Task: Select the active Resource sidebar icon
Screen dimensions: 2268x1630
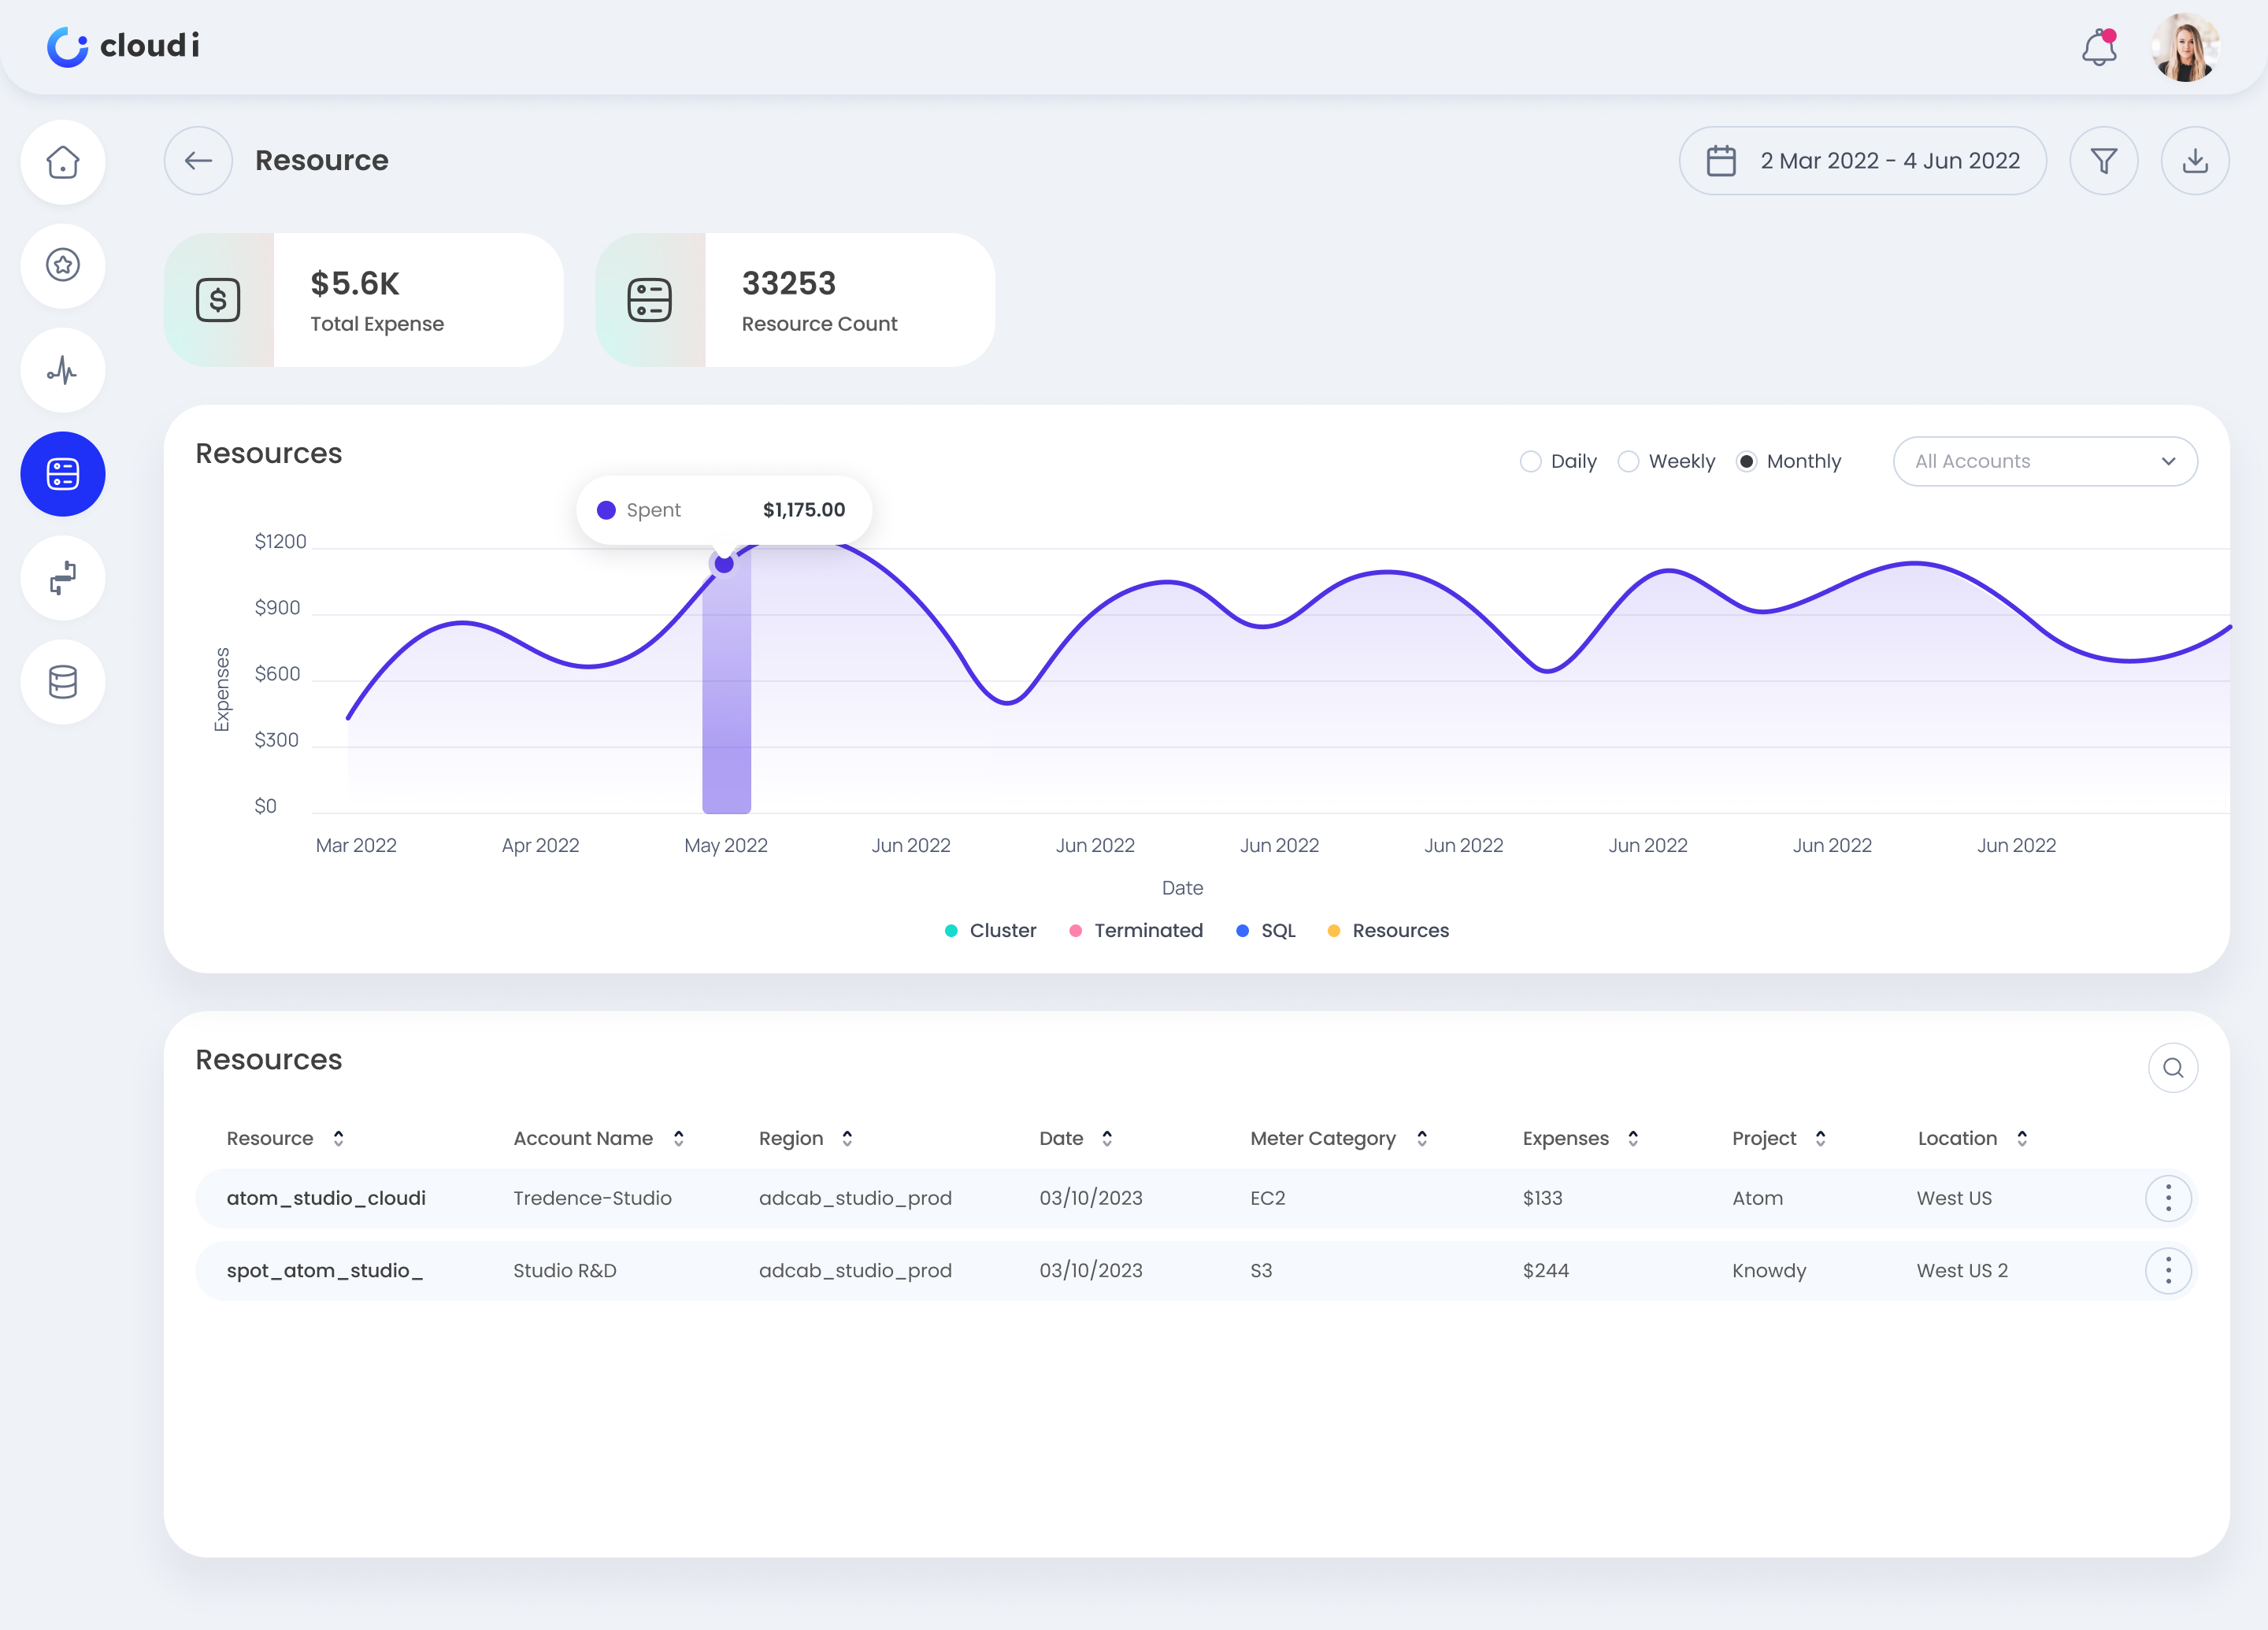Action: 63,474
